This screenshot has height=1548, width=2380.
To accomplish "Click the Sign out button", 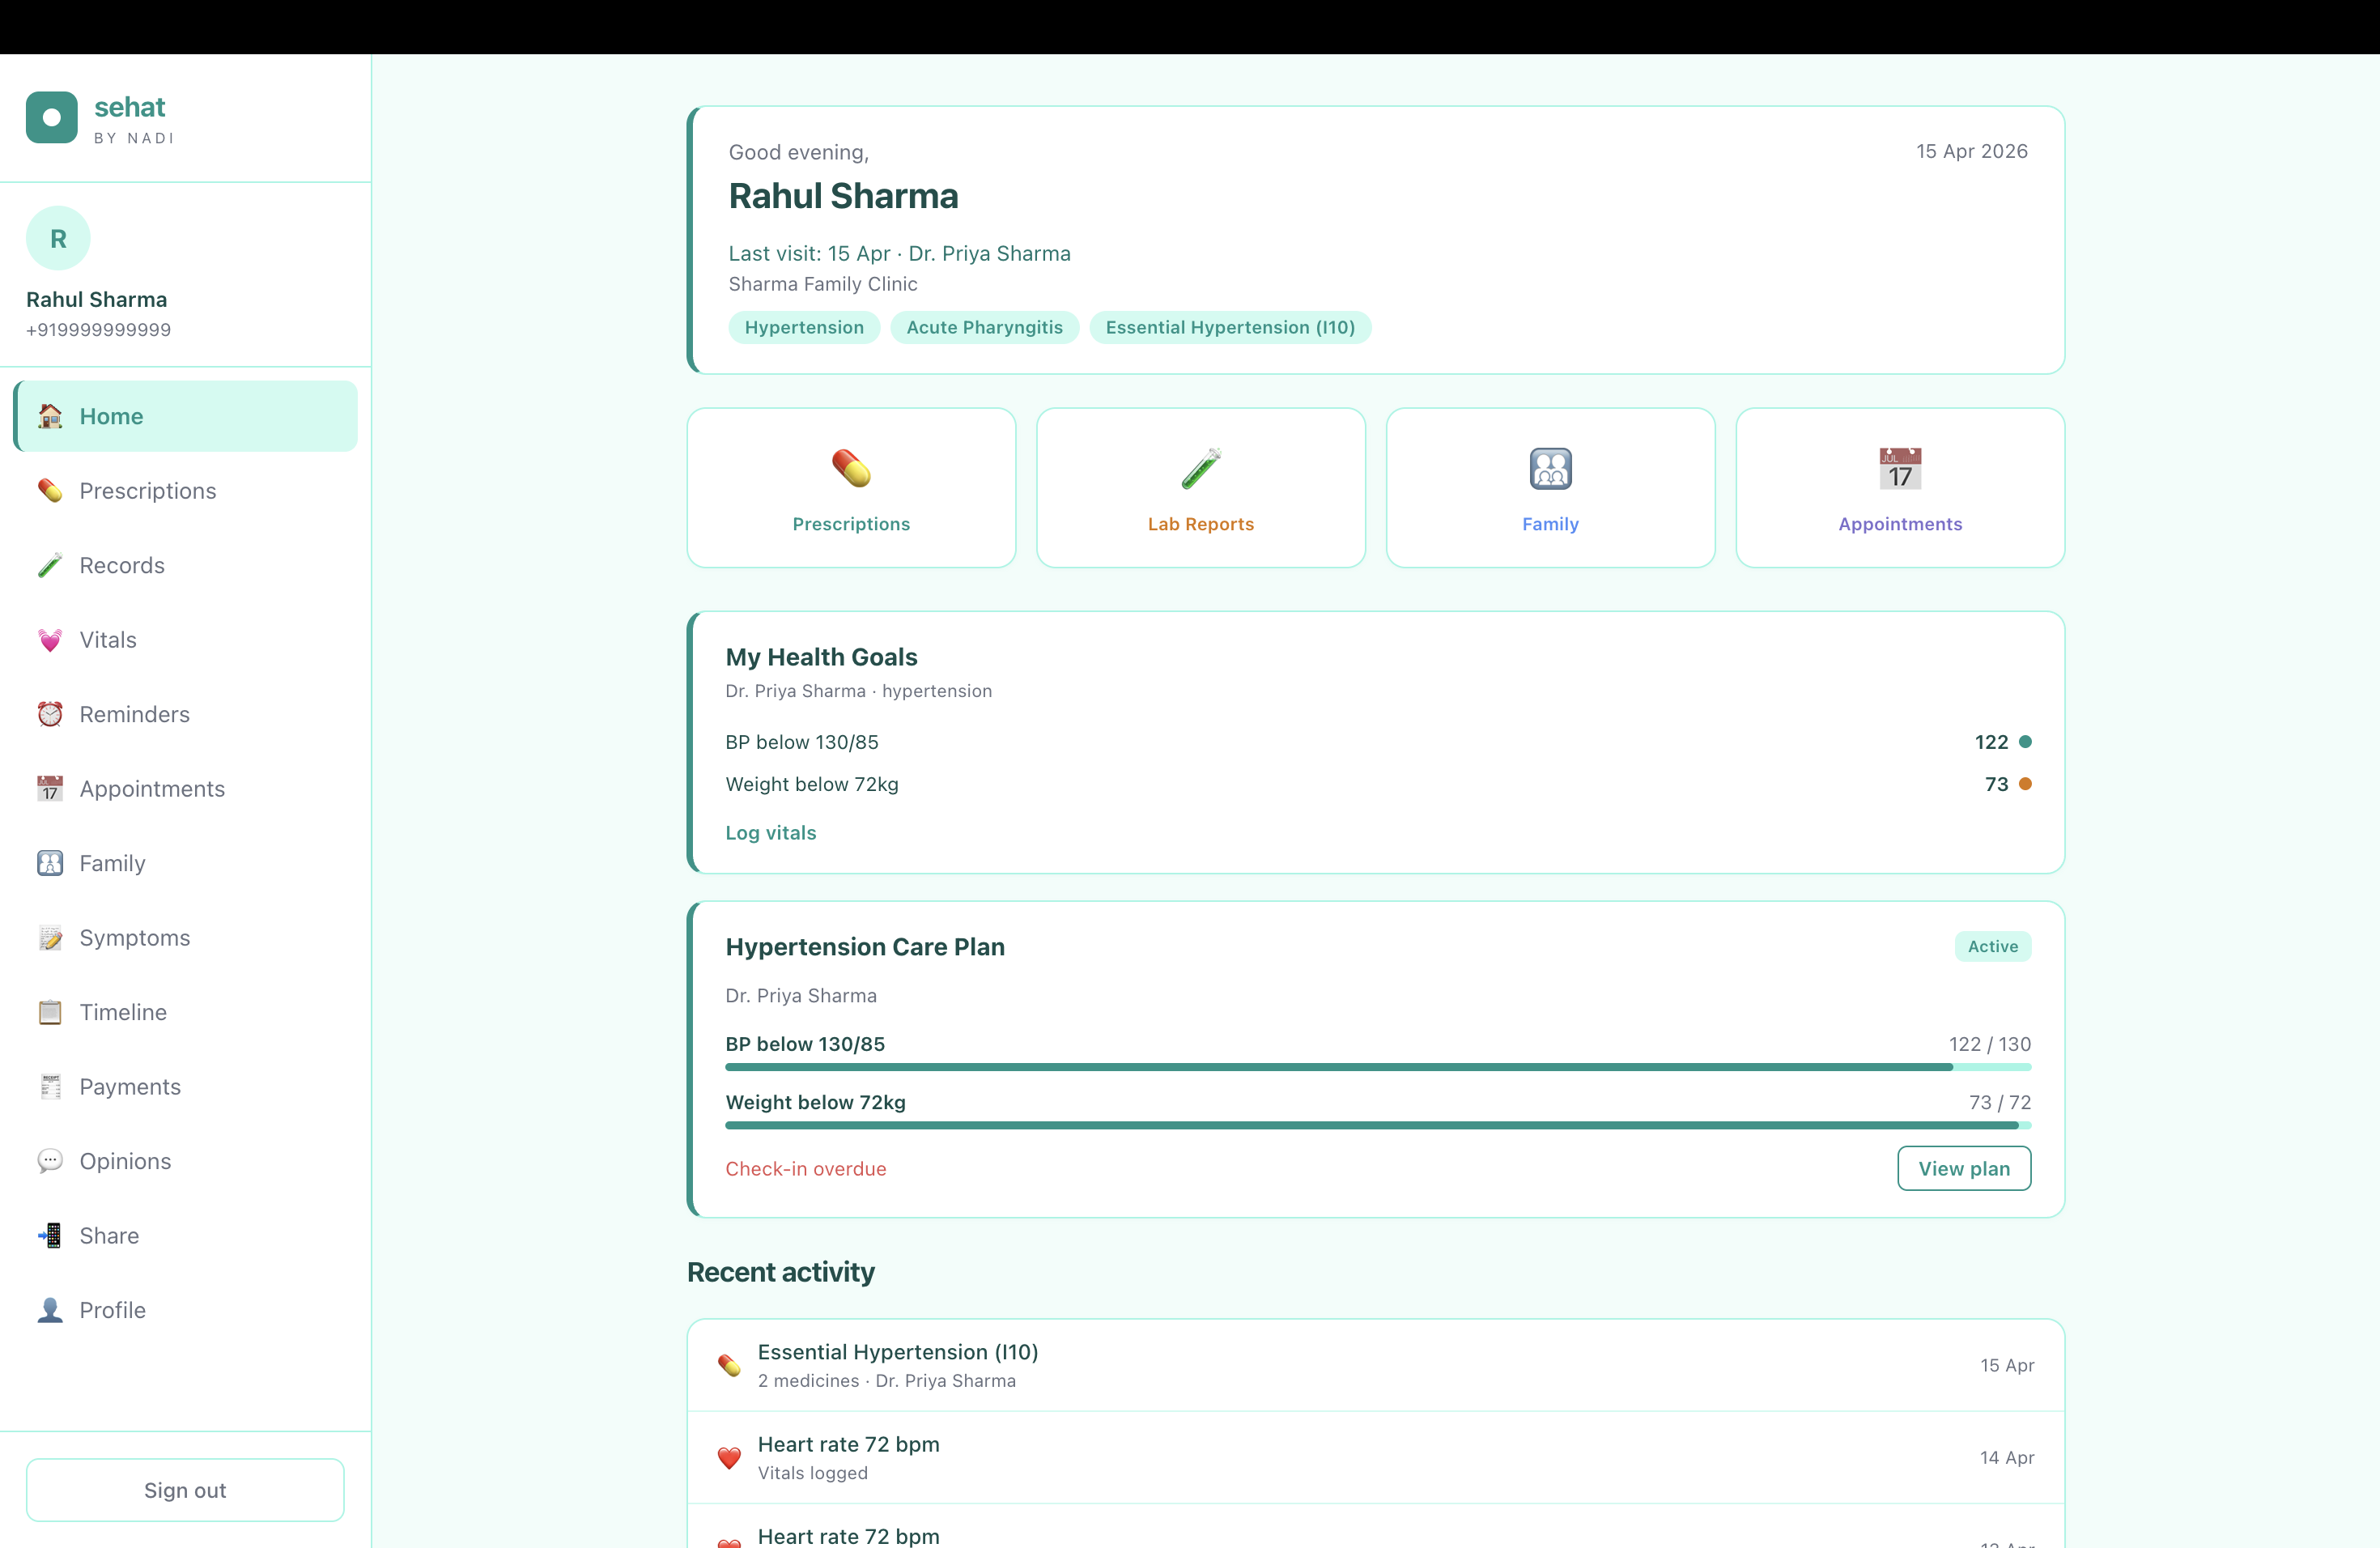I will [x=185, y=1490].
